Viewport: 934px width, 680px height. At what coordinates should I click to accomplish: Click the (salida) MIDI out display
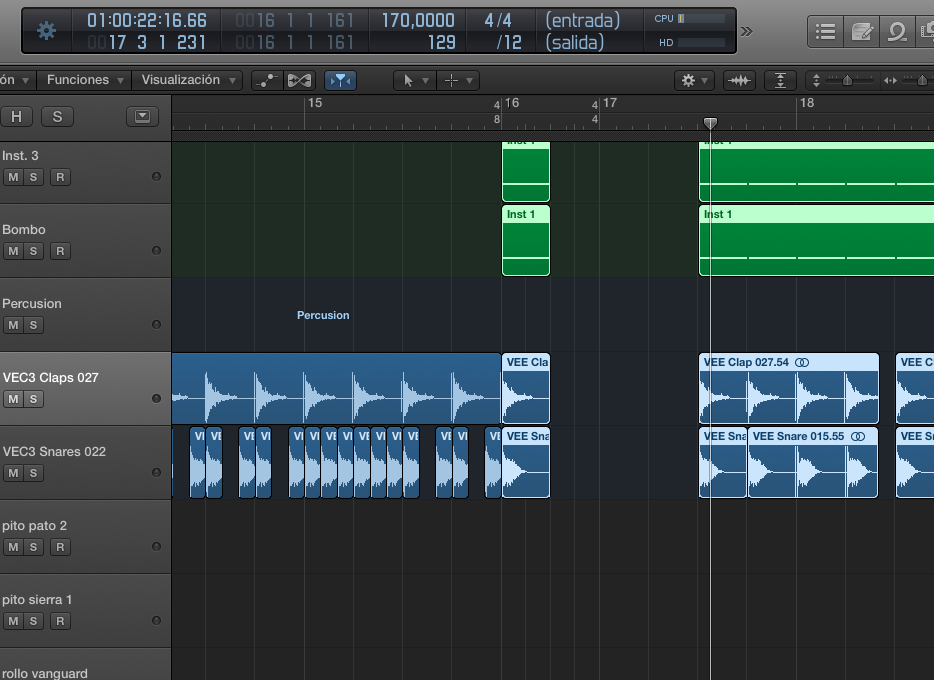coord(575,42)
